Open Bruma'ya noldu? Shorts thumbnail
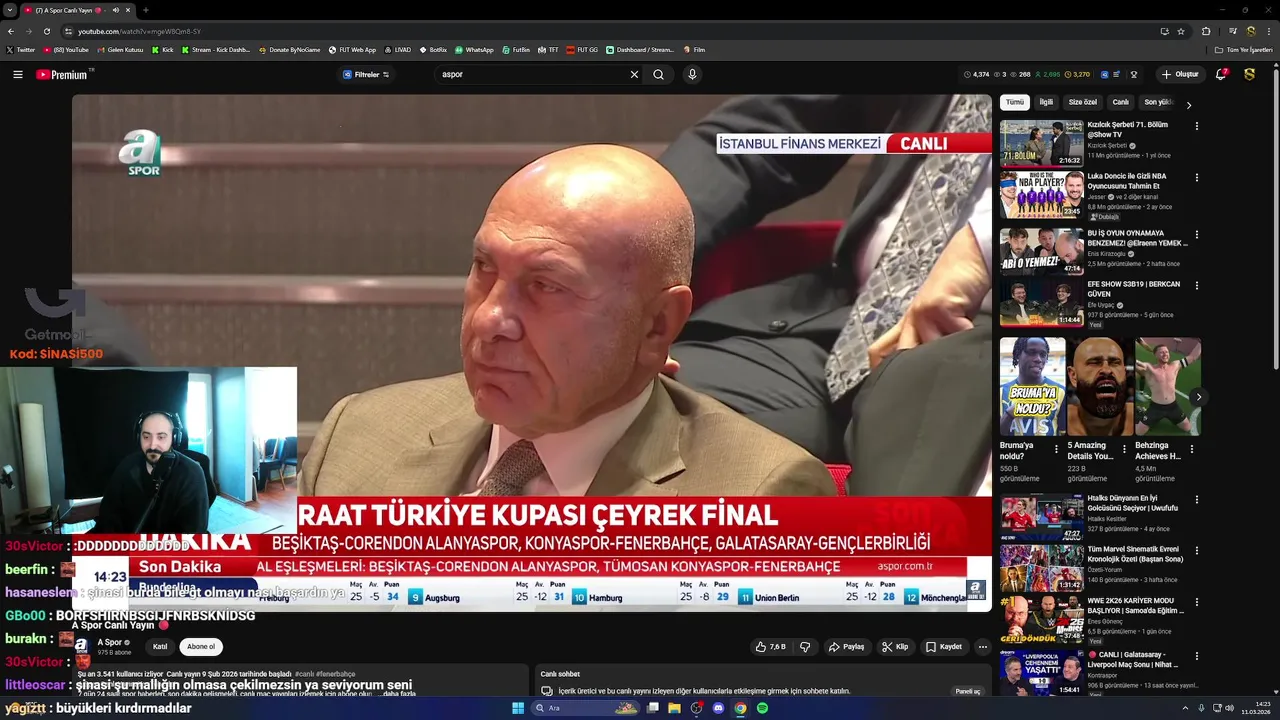 1032,386
